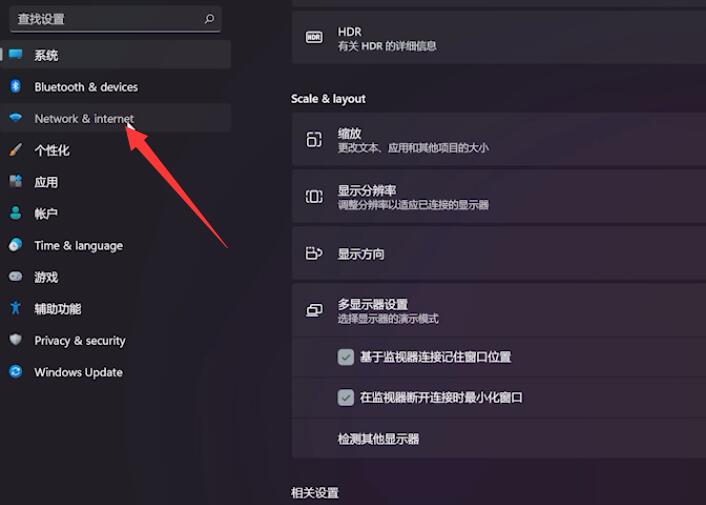Open 辅助功能 settings
Screen dimensions: 706x505
(115, 308)
